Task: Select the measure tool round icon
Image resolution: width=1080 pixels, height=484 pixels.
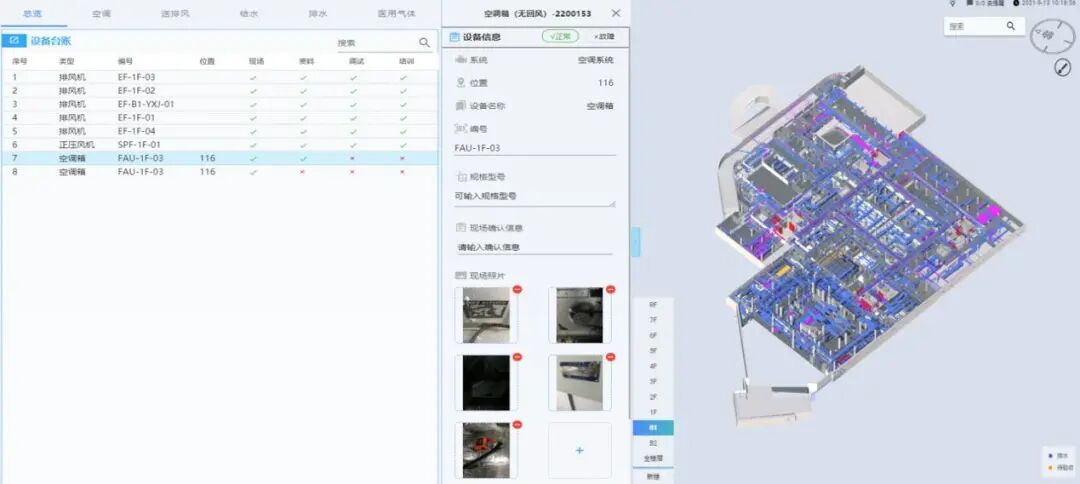Action: tap(1063, 67)
